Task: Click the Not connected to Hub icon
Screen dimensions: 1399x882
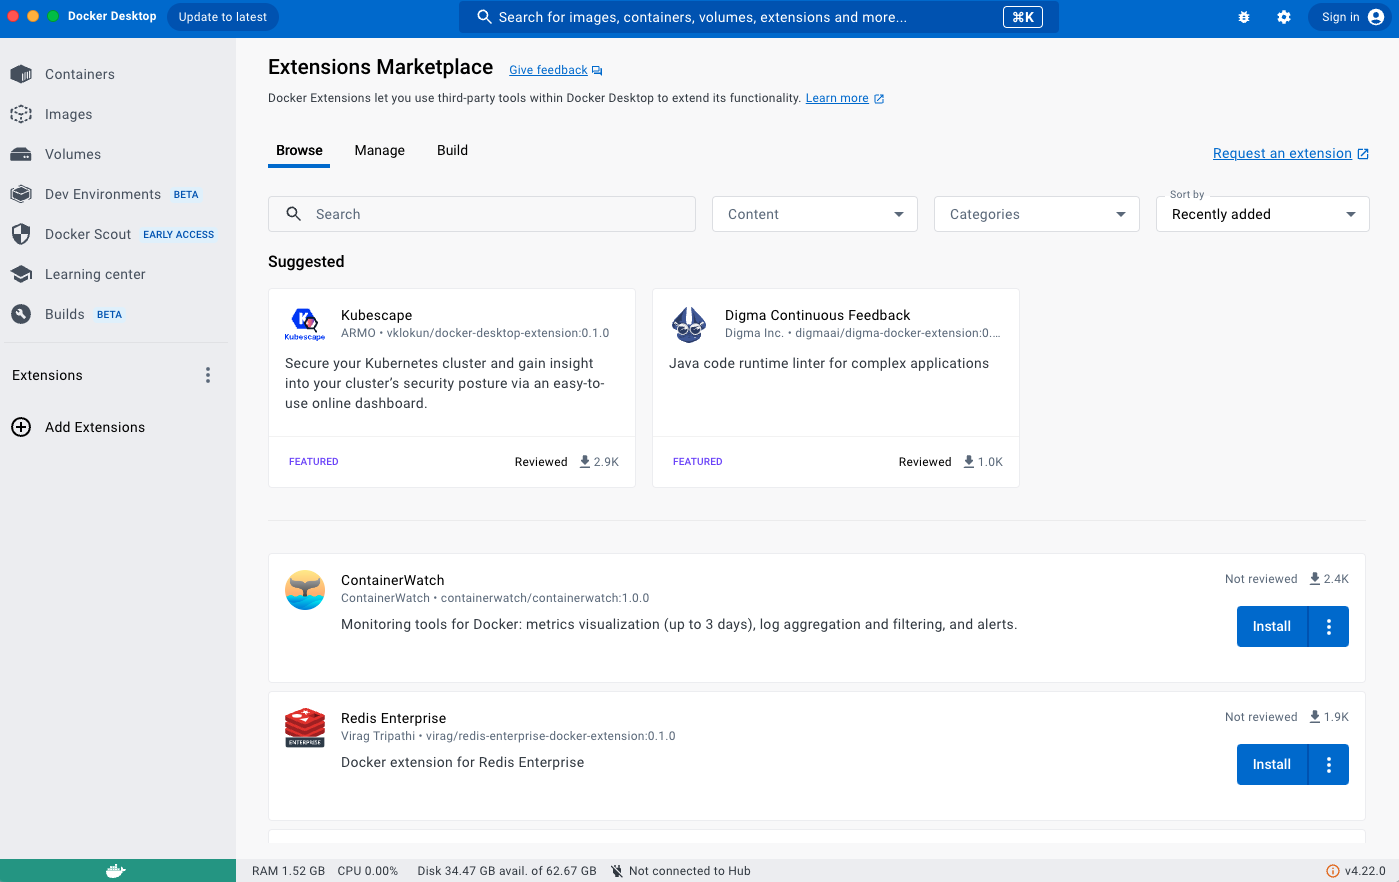Action: click(617, 871)
